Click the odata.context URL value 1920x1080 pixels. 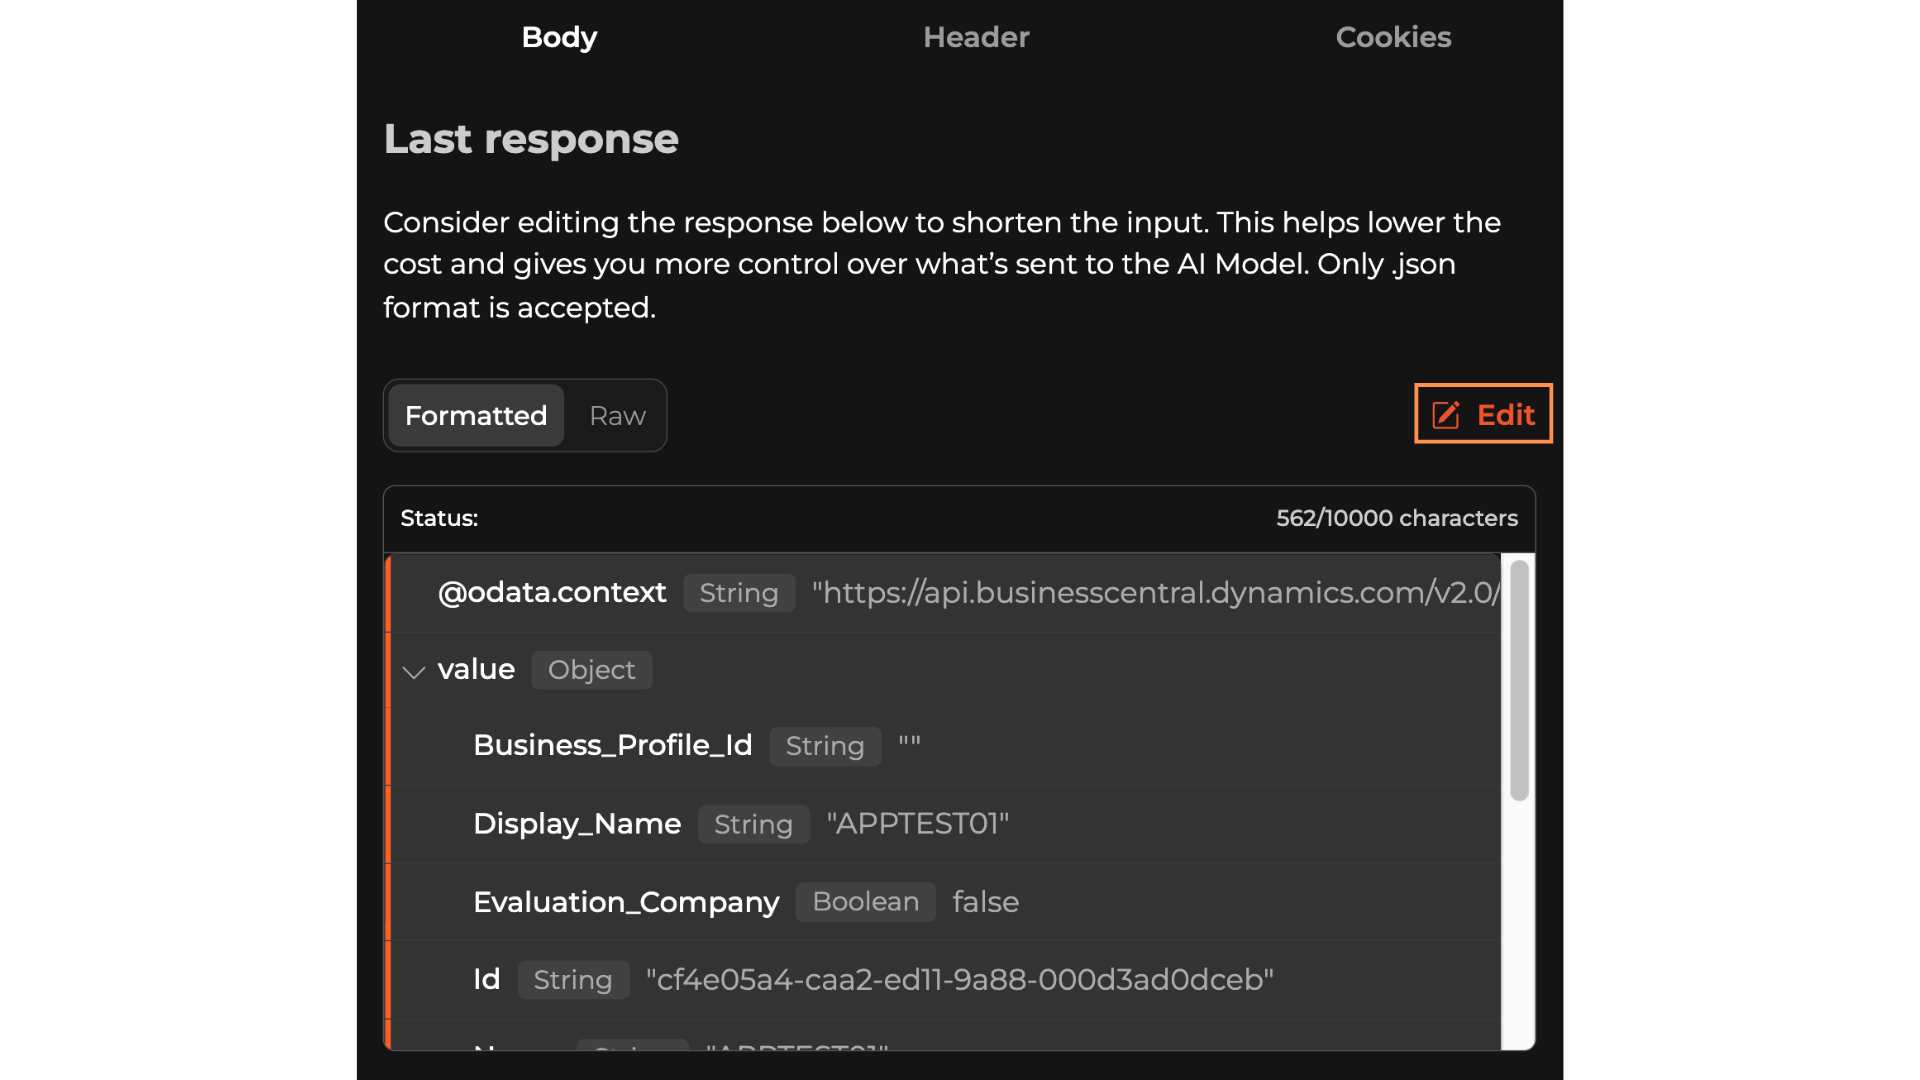[1155, 592]
